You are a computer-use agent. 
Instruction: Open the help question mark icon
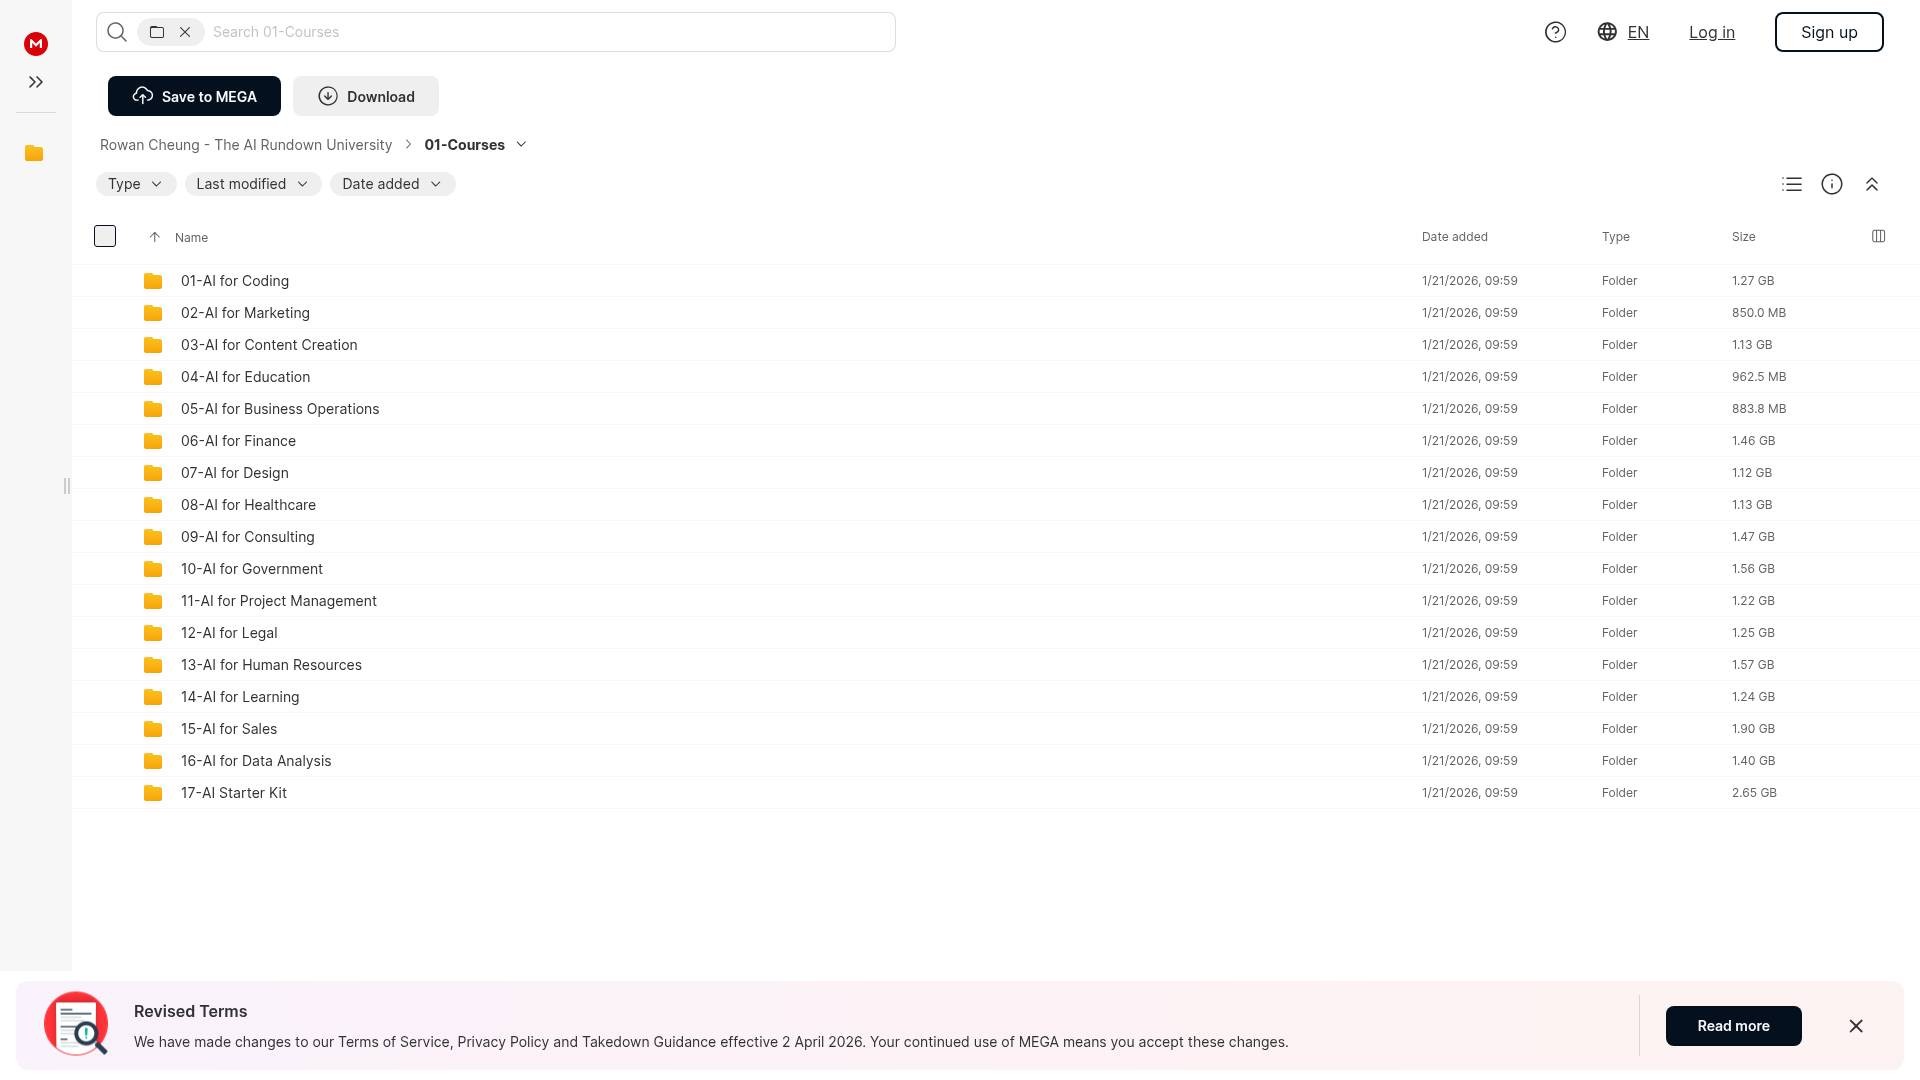click(1555, 32)
